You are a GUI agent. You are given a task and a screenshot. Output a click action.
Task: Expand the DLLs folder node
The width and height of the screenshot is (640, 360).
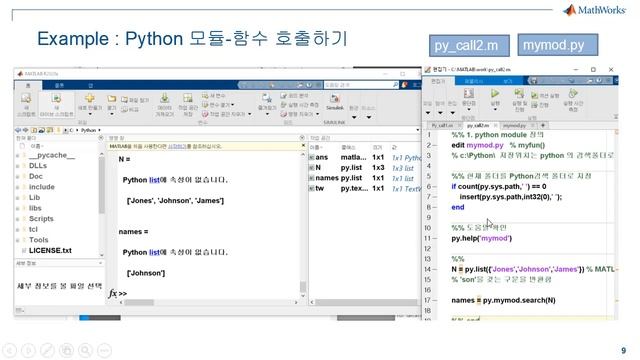(x=18, y=166)
